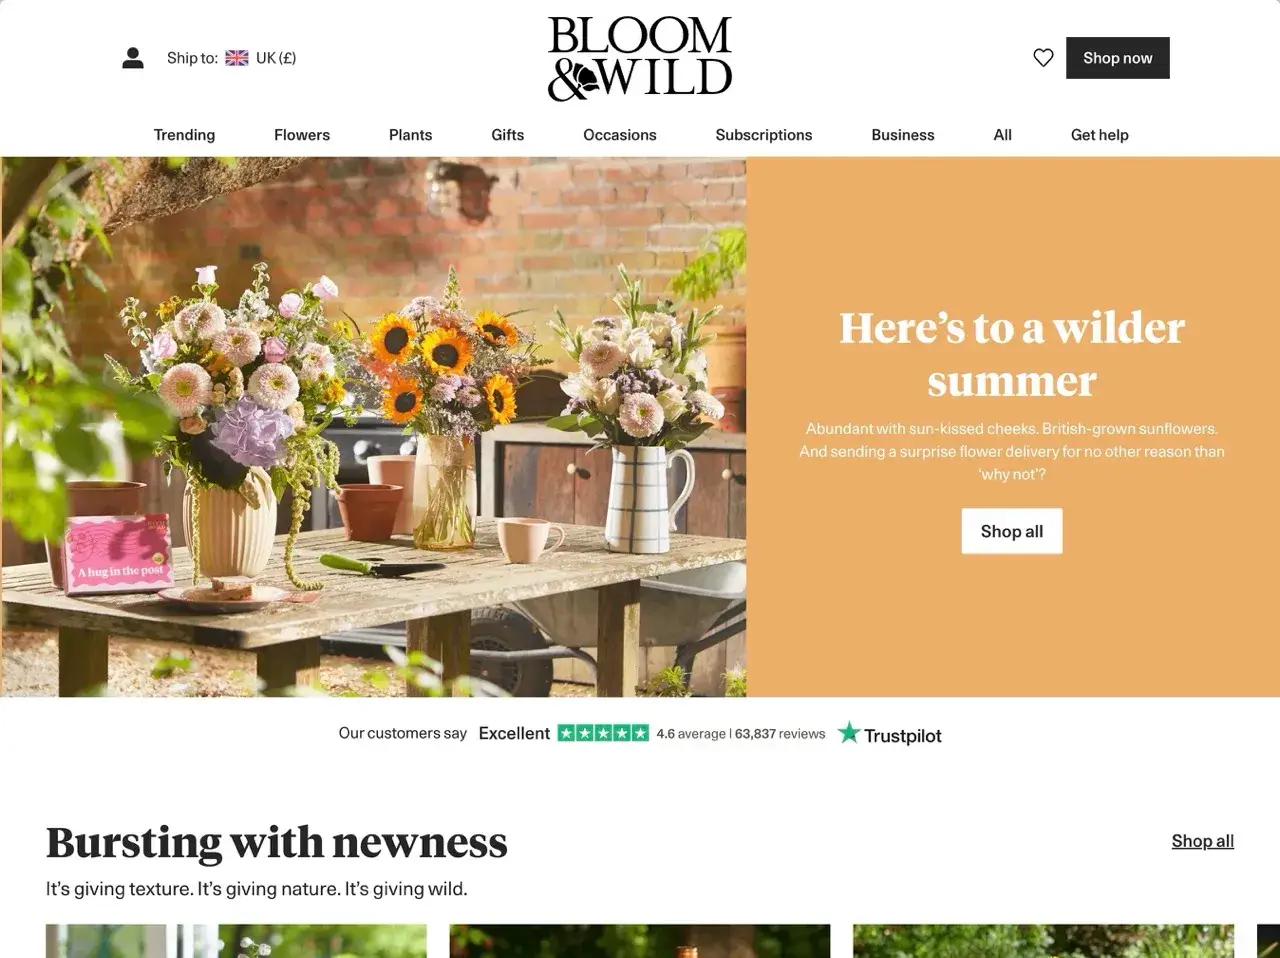Viewport: 1280px width, 958px height.
Task: Open the Ship to UK (£) selector
Action: pyautogui.click(x=231, y=58)
